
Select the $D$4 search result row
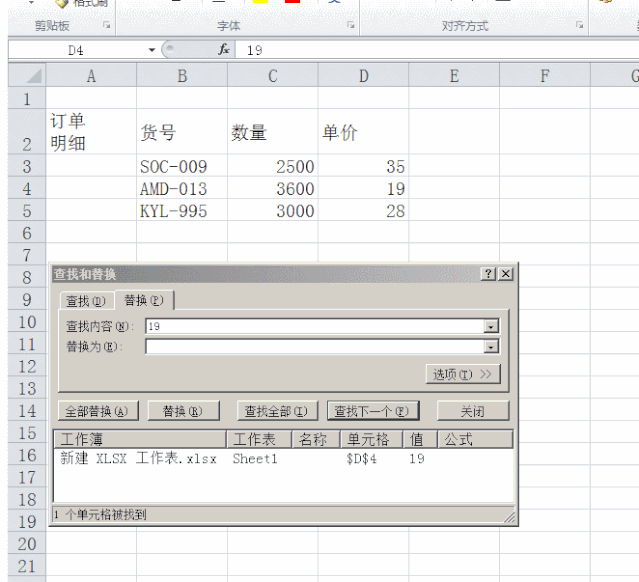coord(283,459)
